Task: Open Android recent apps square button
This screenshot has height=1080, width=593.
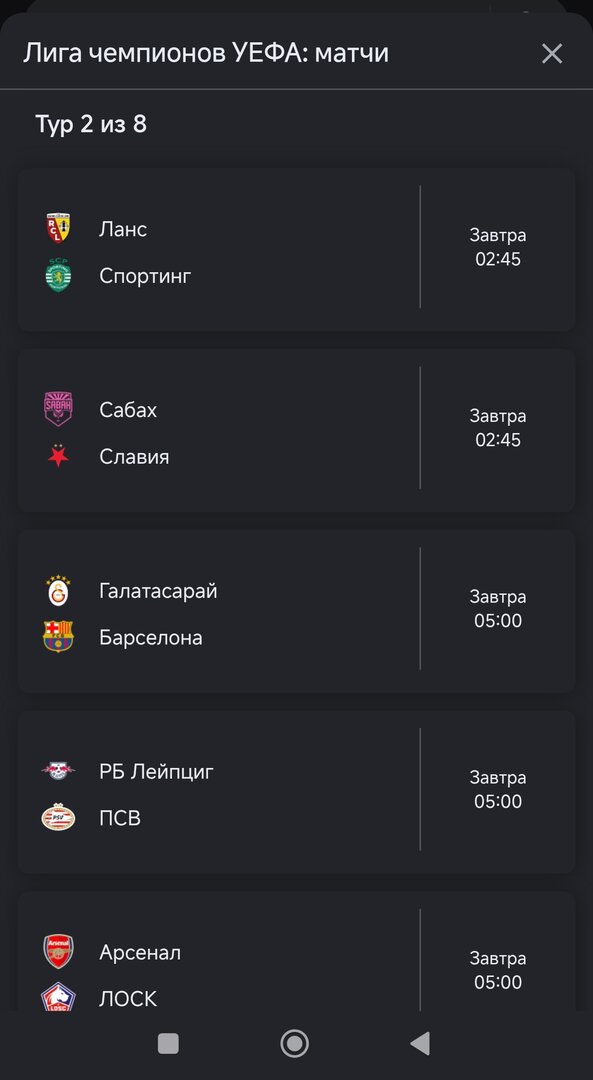Action: point(168,1043)
